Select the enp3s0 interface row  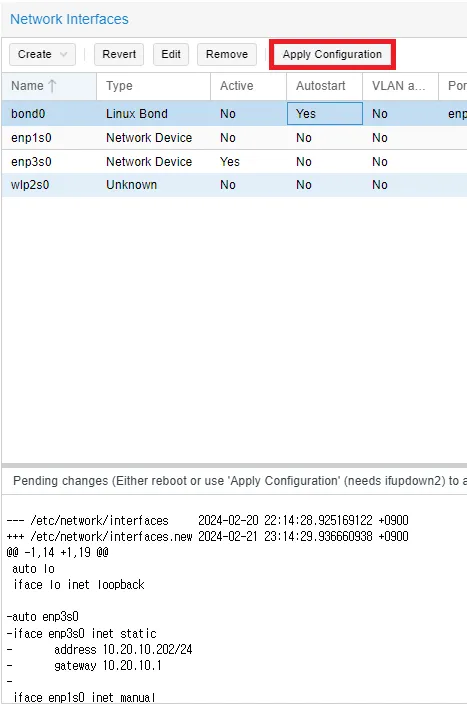[234, 162]
